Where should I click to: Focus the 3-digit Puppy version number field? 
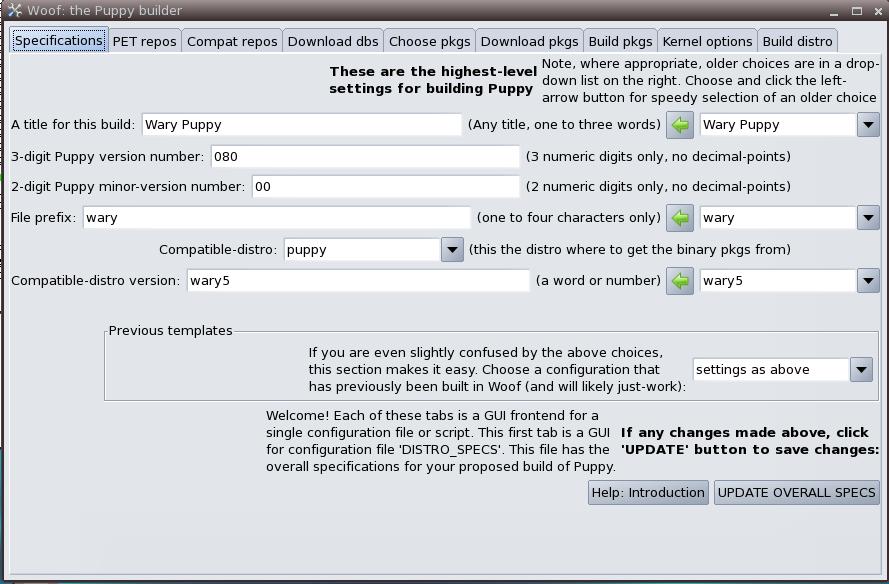click(x=364, y=157)
